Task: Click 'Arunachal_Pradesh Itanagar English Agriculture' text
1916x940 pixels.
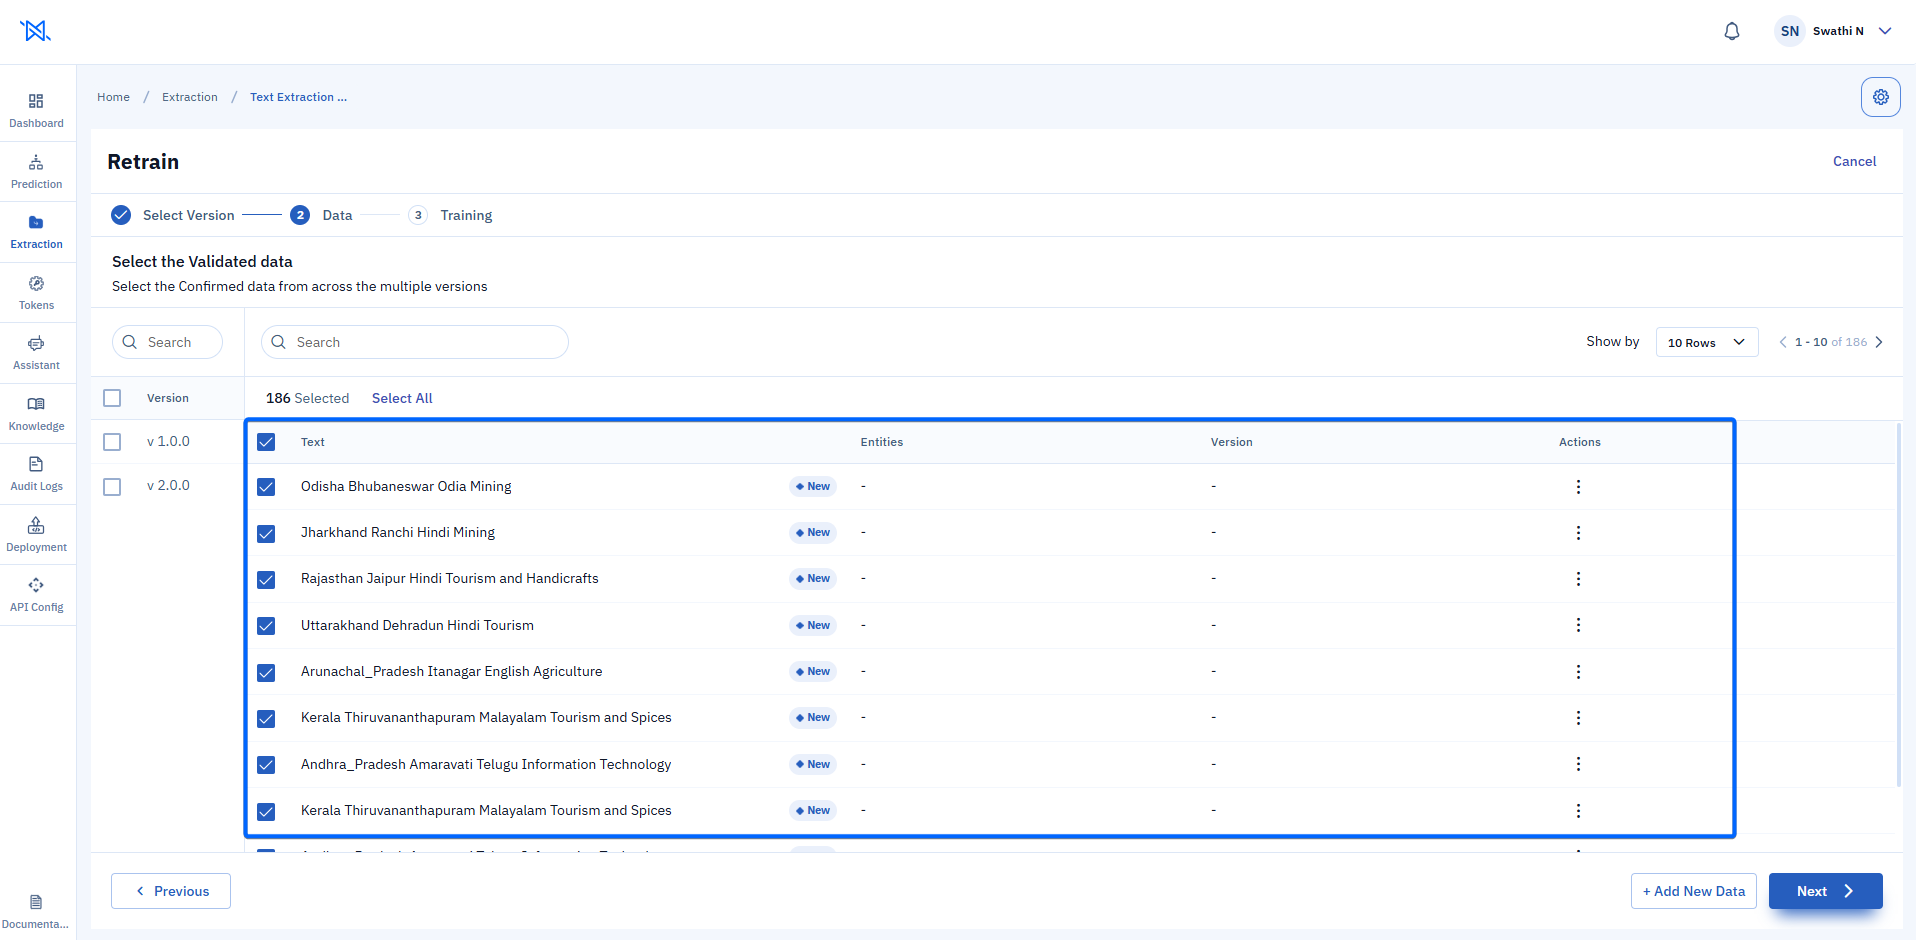Action: [x=451, y=671]
